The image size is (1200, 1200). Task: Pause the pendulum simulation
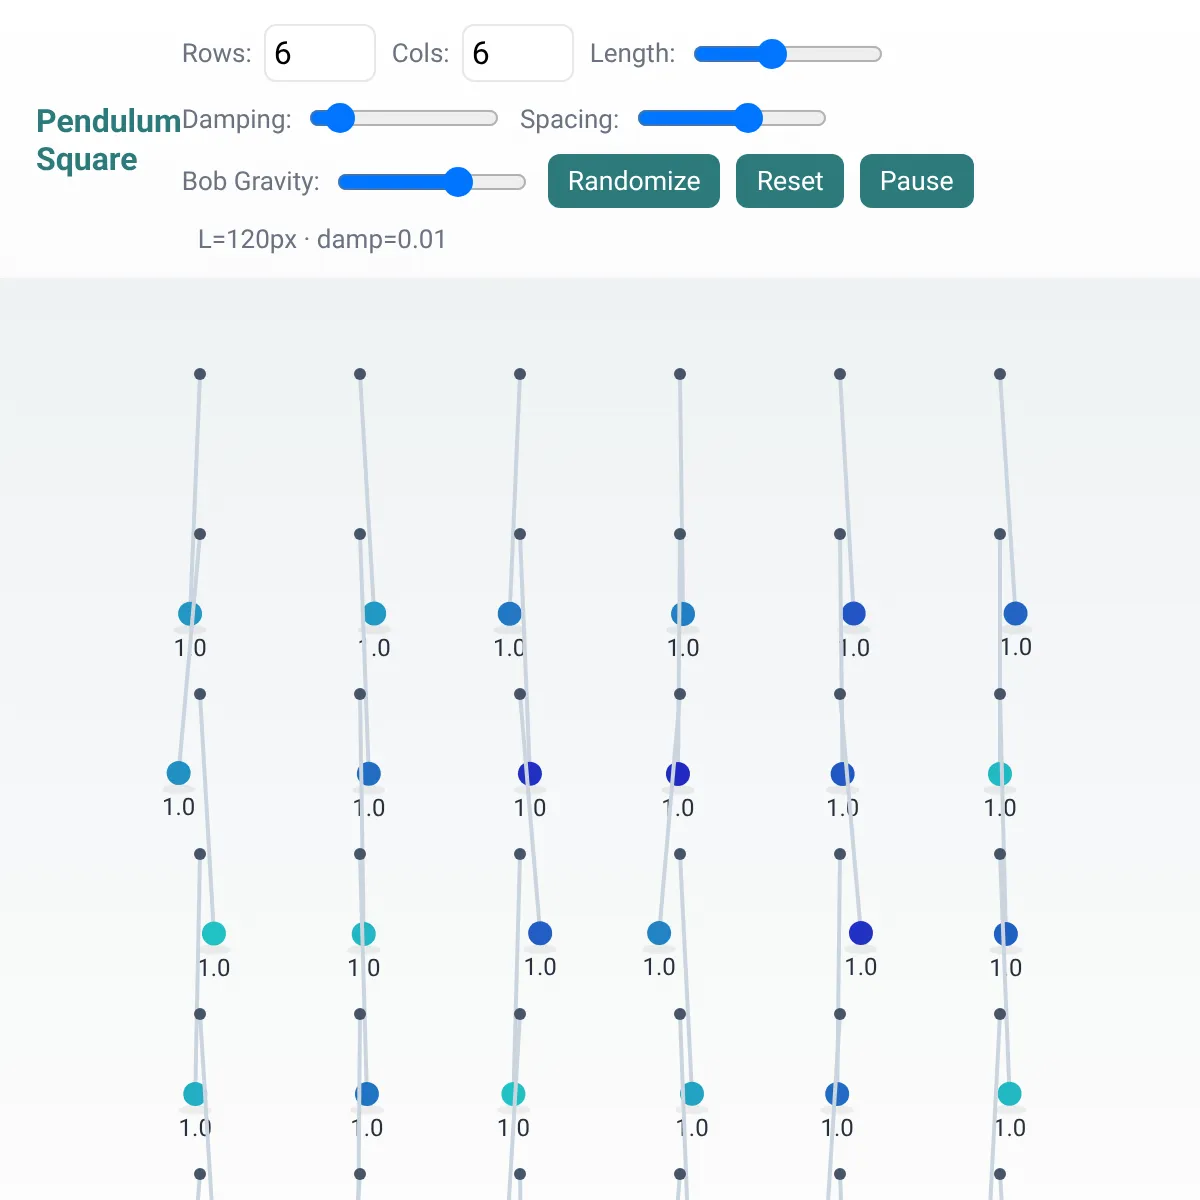coord(917,181)
